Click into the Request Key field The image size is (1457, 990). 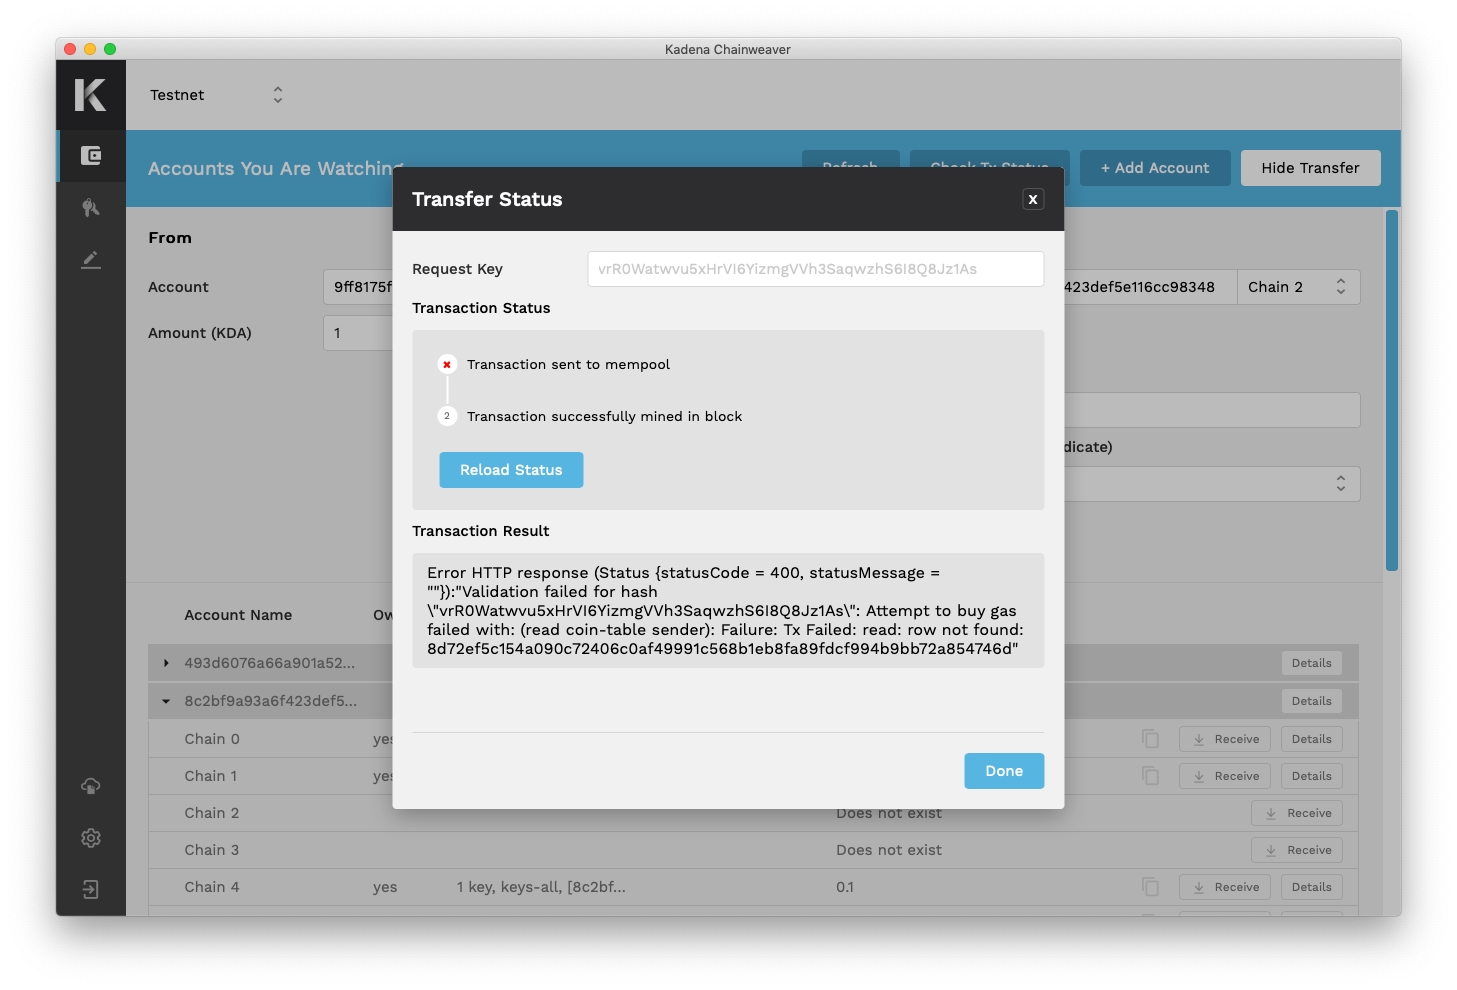pyautogui.click(x=815, y=269)
